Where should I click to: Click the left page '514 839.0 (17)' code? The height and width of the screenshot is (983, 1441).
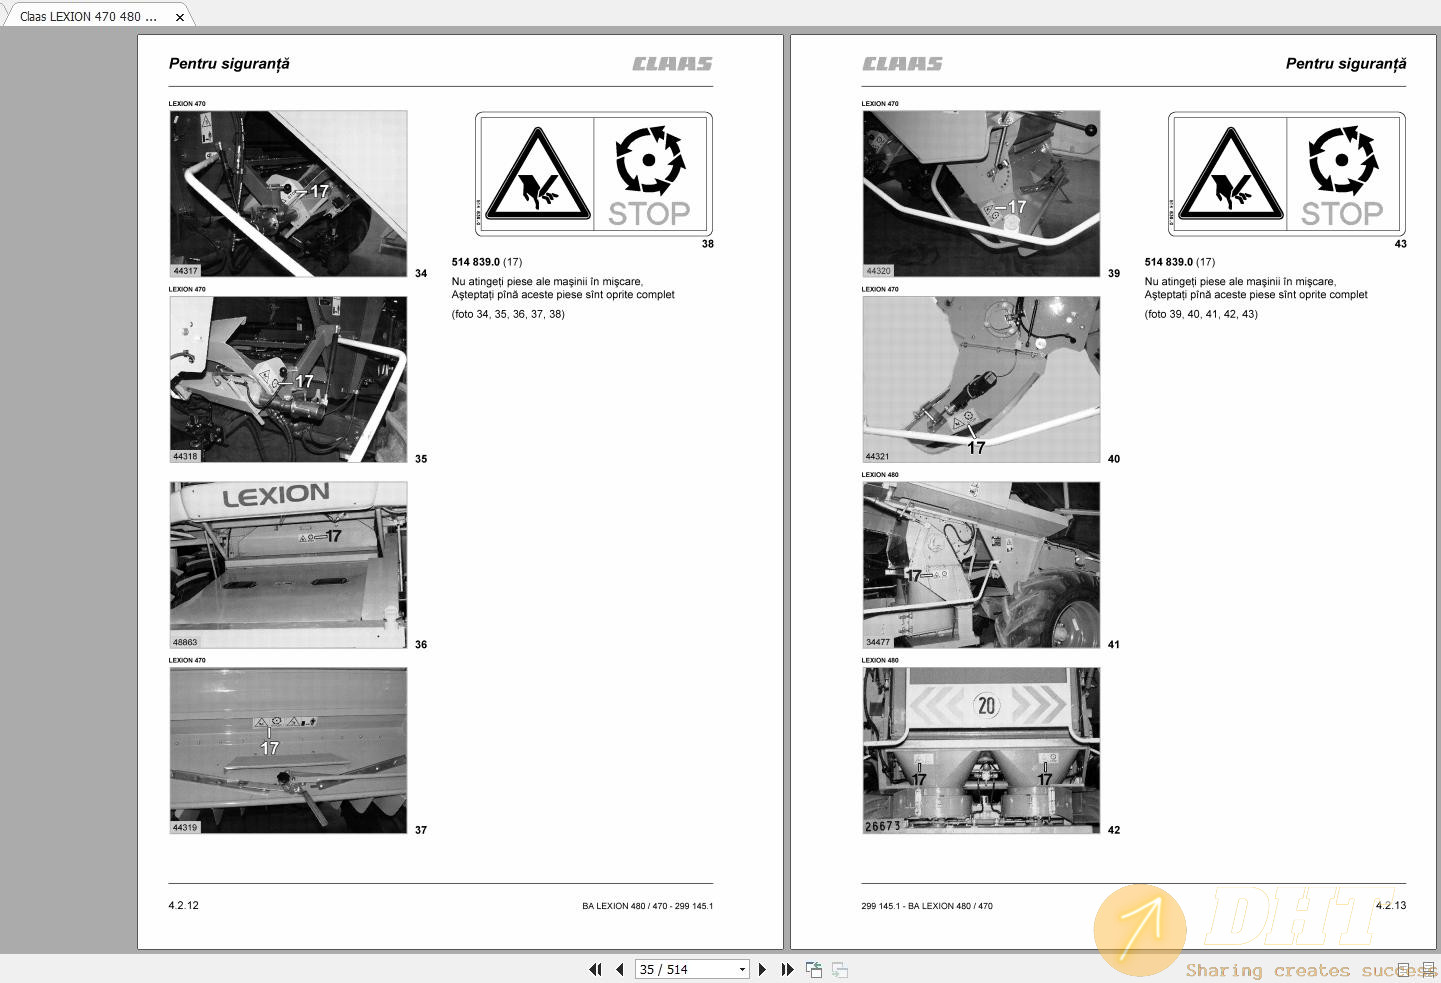487,262
